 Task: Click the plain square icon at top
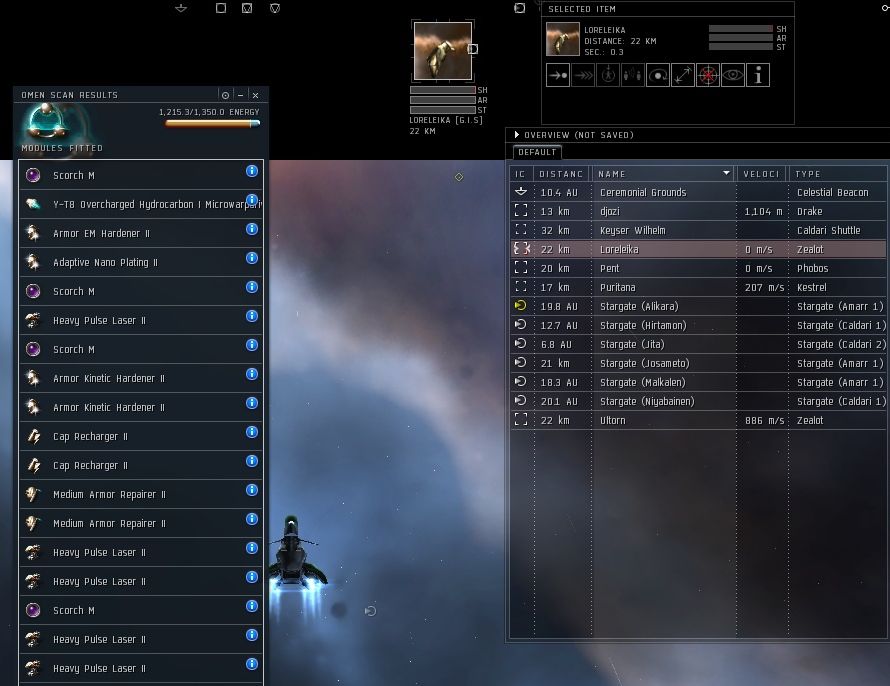pos(221,8)
